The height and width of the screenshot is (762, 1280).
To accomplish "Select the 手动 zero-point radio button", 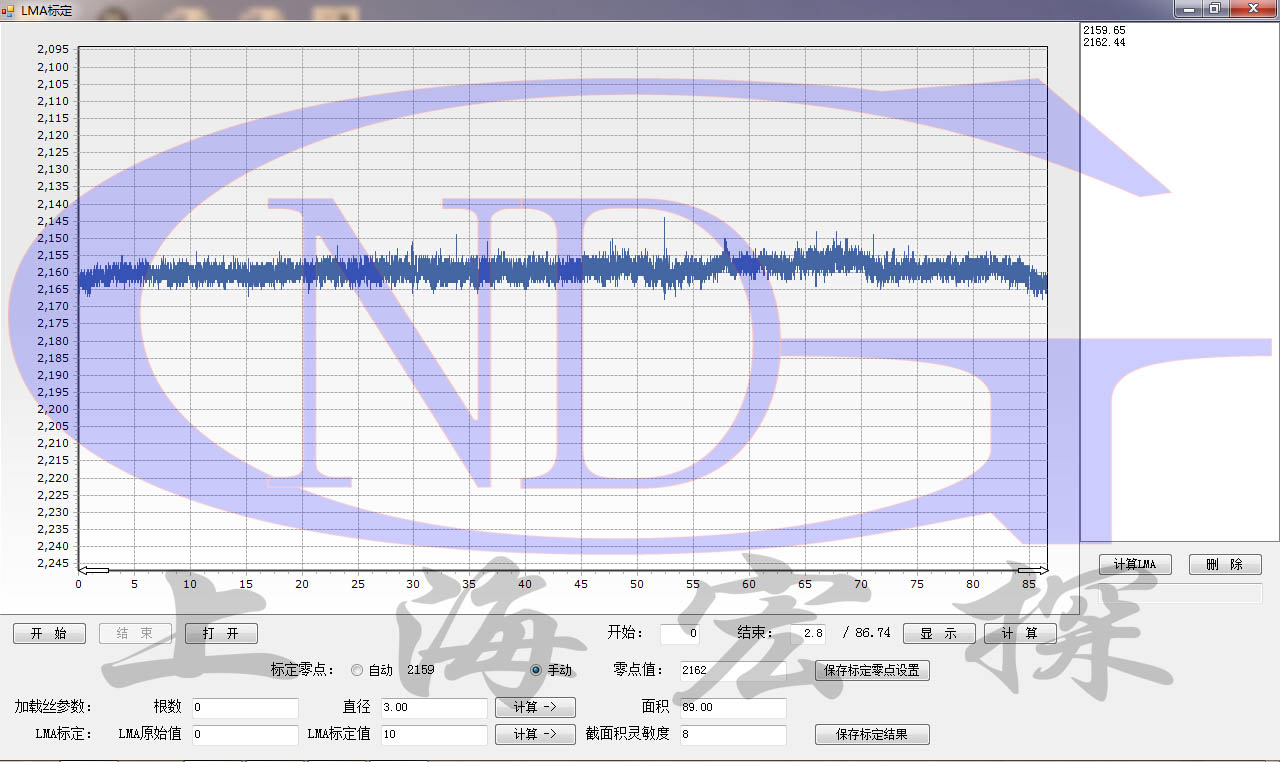I will coord(536,670).
